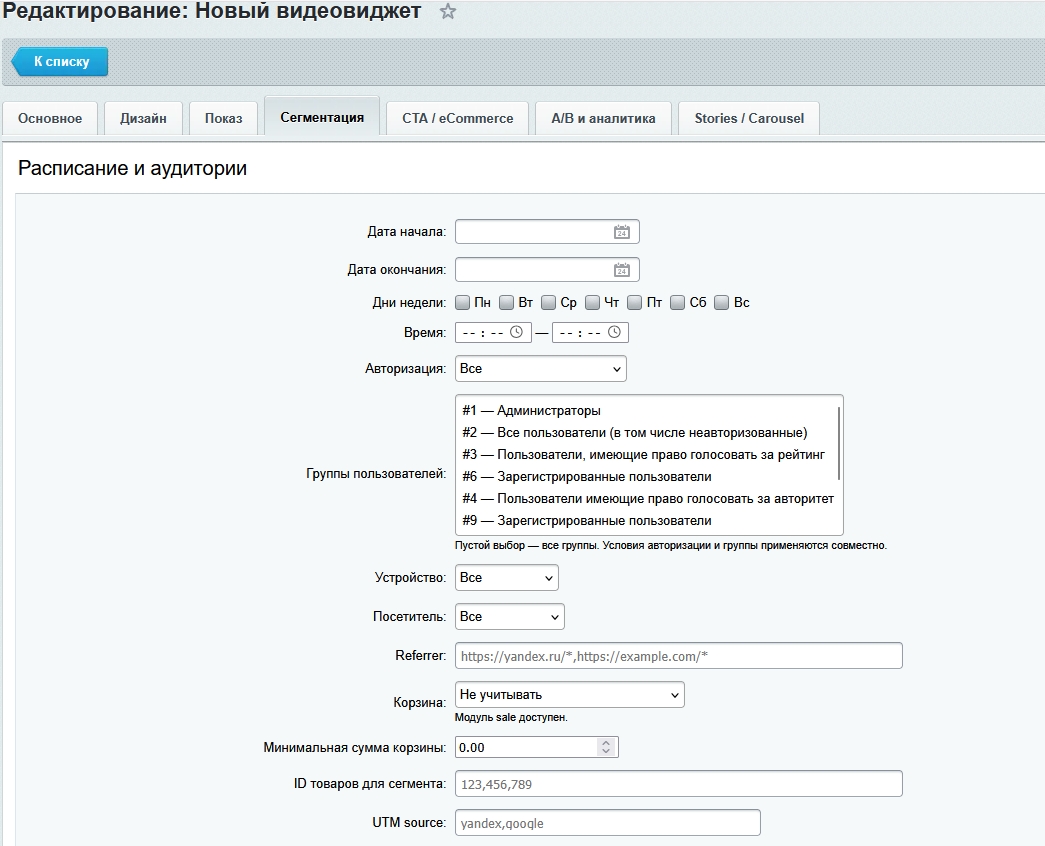Go back with К списку button
This screenshot has width=1045, height=846.
[60, 61]
